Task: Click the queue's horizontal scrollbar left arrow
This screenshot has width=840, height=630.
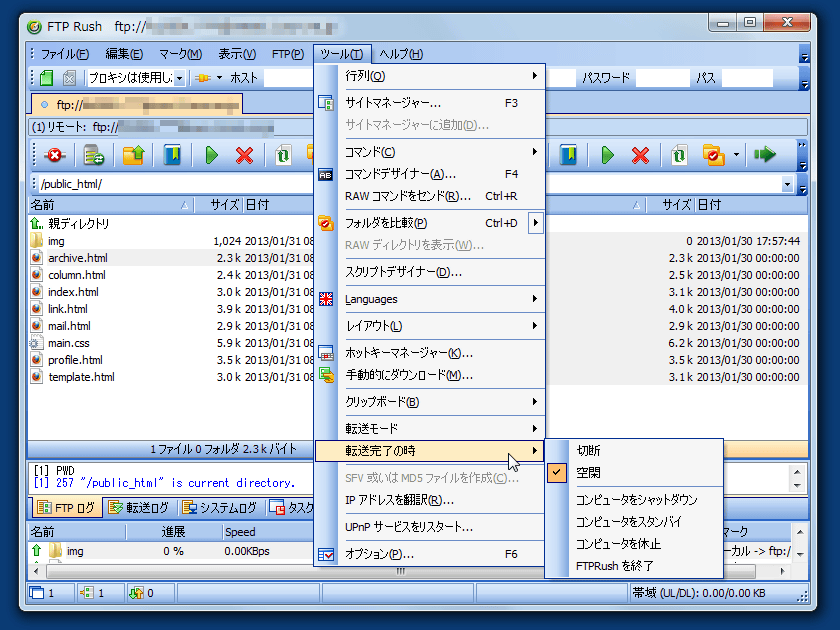Action: 36,572
